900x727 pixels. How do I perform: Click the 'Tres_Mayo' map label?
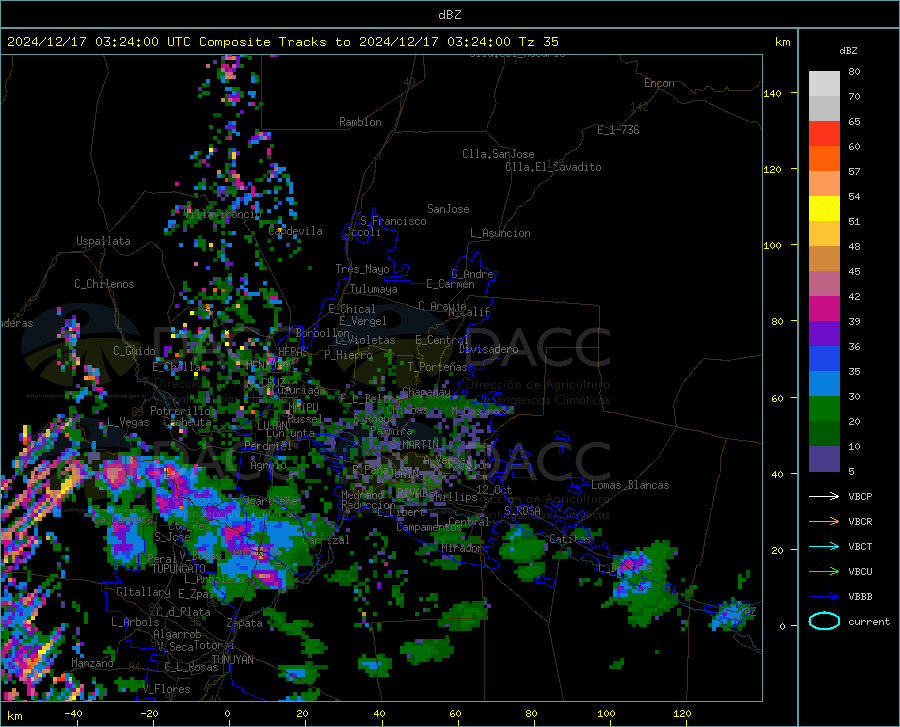click(x=362, y=269)
